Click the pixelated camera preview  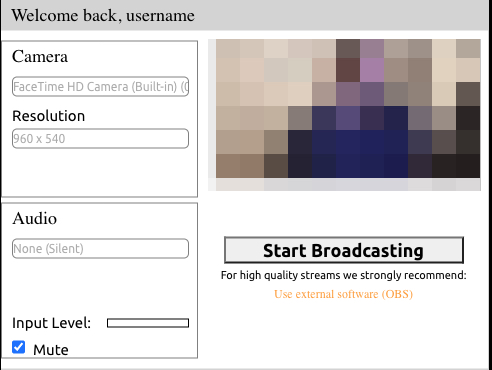pyautogui.click(x=348, y=108)
